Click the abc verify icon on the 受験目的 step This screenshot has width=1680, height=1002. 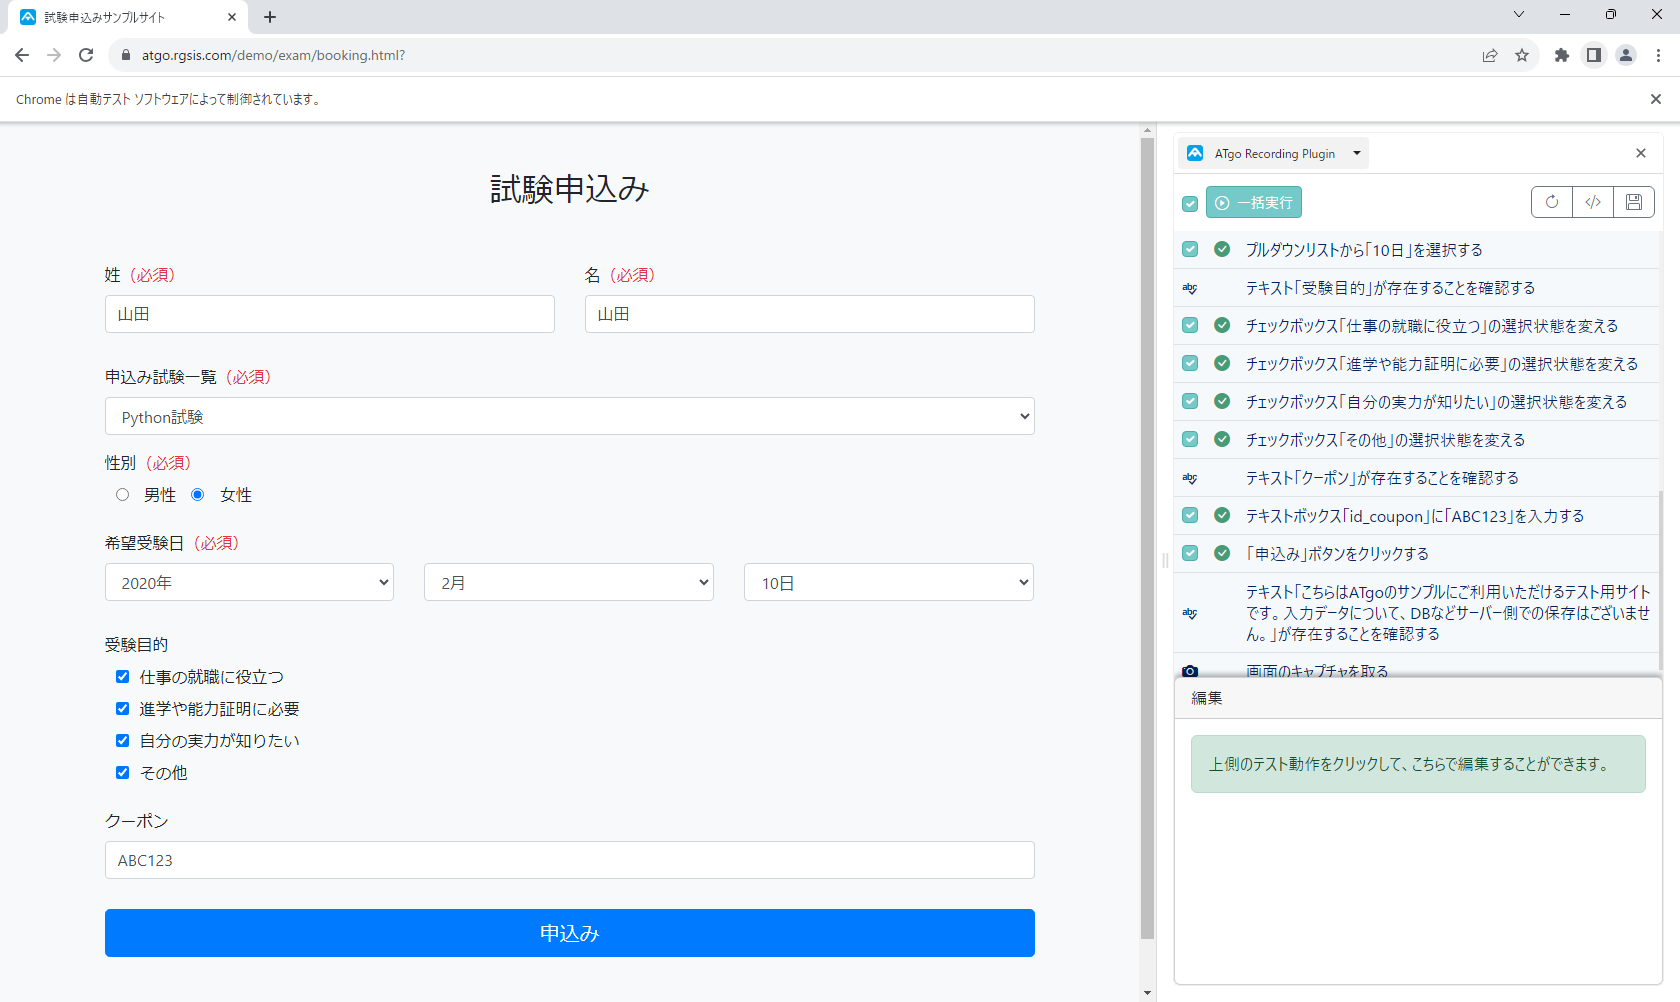tap(1189, 287)
